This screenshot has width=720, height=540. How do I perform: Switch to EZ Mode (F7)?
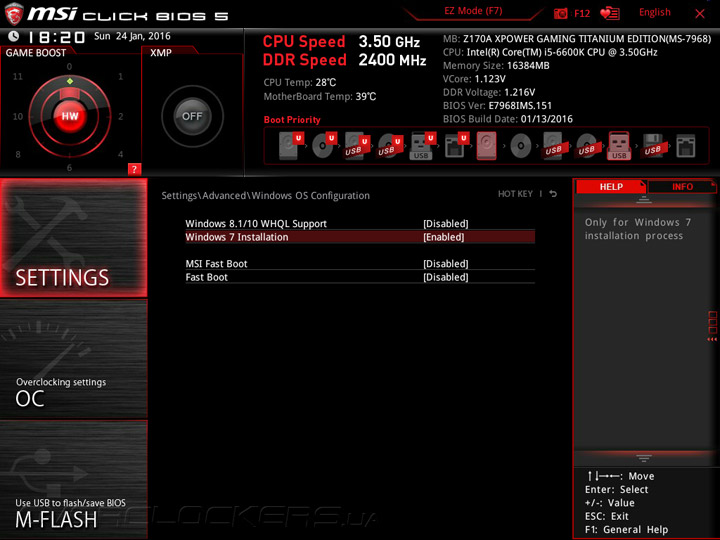473,11
